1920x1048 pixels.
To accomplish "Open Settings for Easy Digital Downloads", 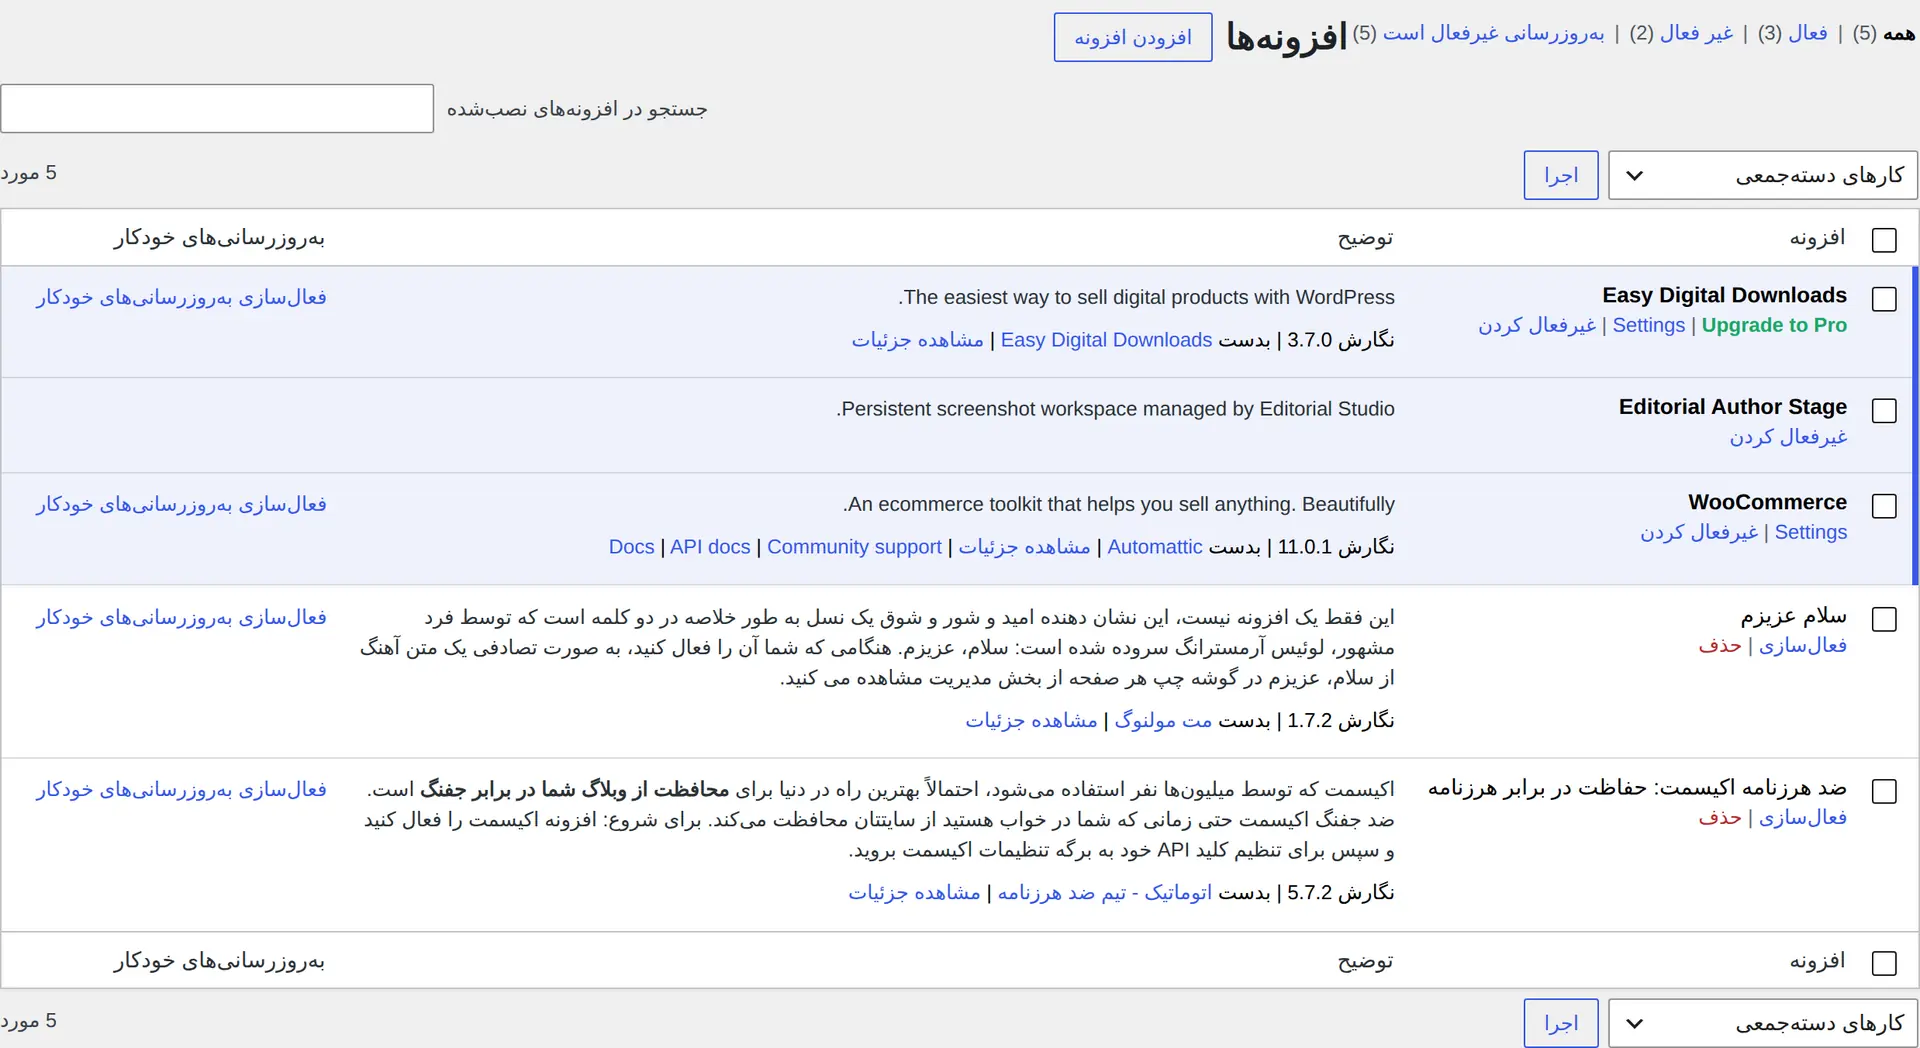I will pos(1649,326).
